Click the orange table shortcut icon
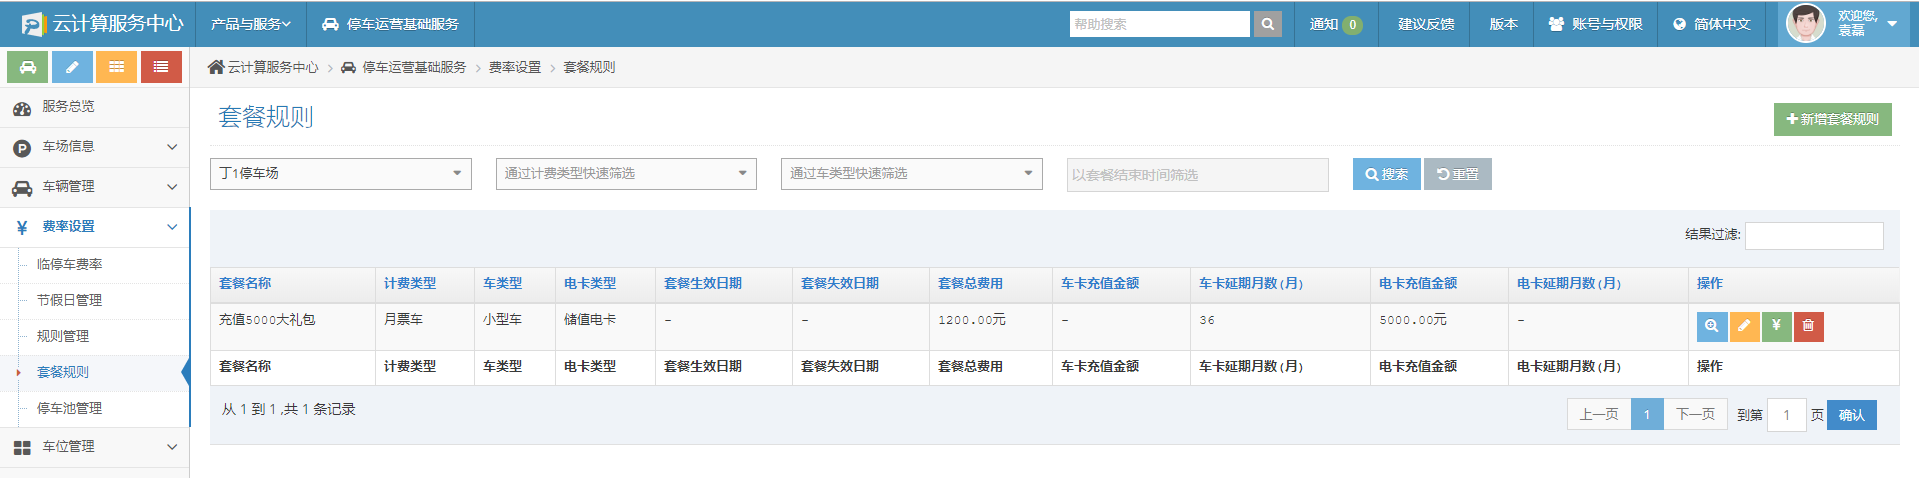1919x478 pixels. 116,67
